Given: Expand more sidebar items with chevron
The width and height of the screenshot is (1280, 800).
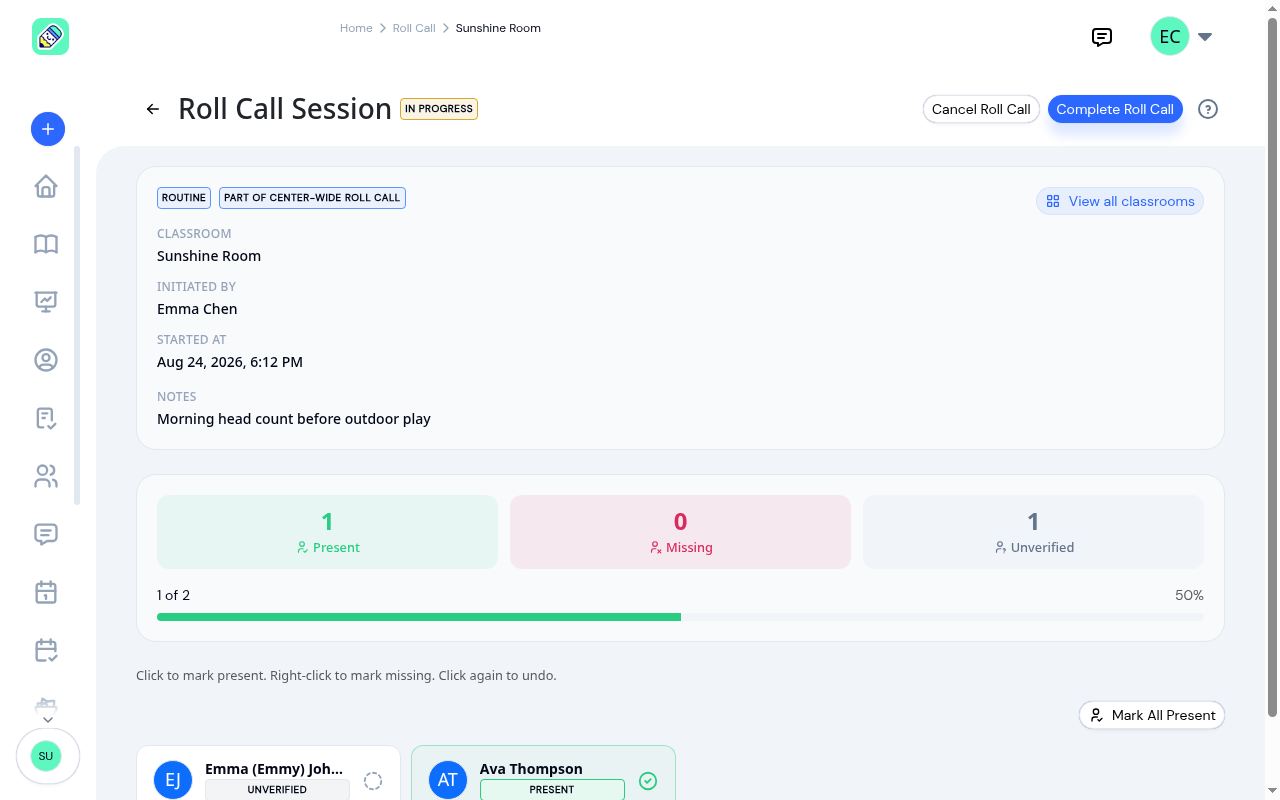Looking at the screenshot, I should (x=48, y=720).
